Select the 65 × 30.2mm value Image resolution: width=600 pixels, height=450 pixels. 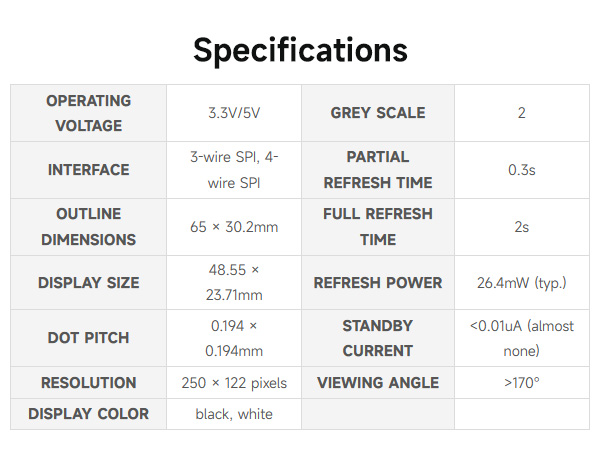(x=234, y=227)
